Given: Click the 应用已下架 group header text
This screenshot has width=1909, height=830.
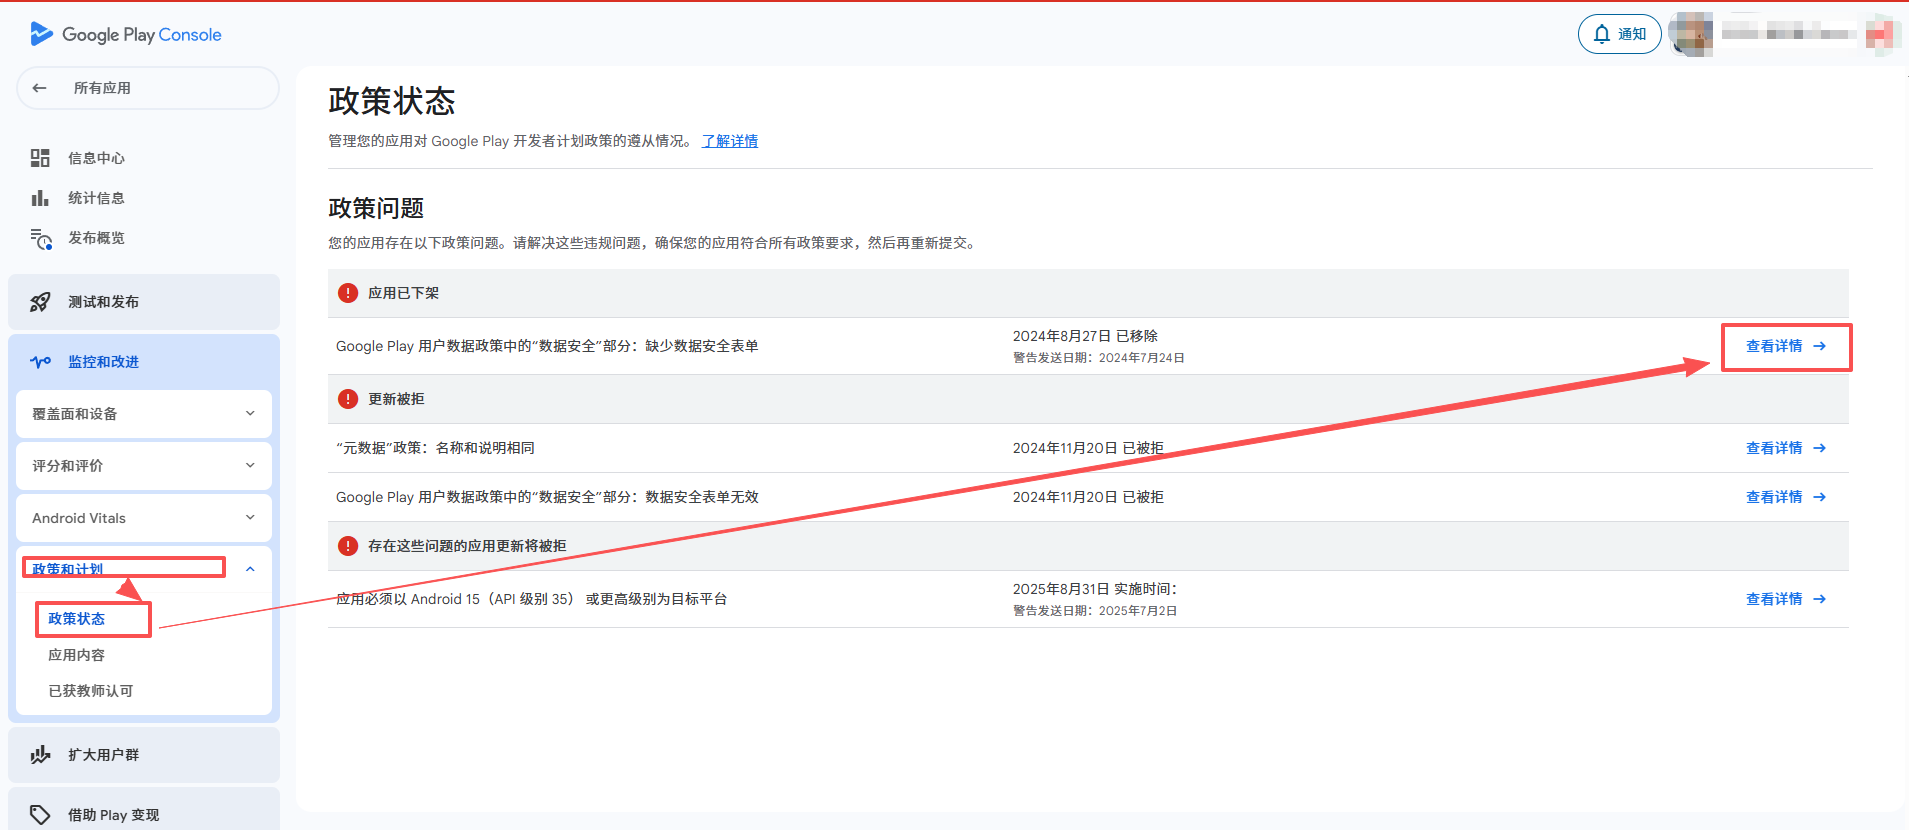Looking at the screenshot, I should pyautogui.click(x=404, y=293).
